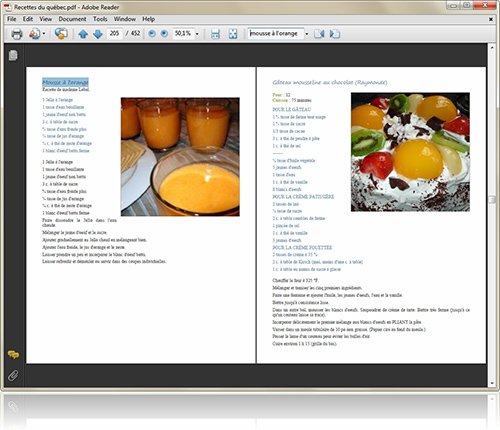Click the vertical scrollbar thumb
Viewport: 500px width, 430px height.
coord(492,199)
